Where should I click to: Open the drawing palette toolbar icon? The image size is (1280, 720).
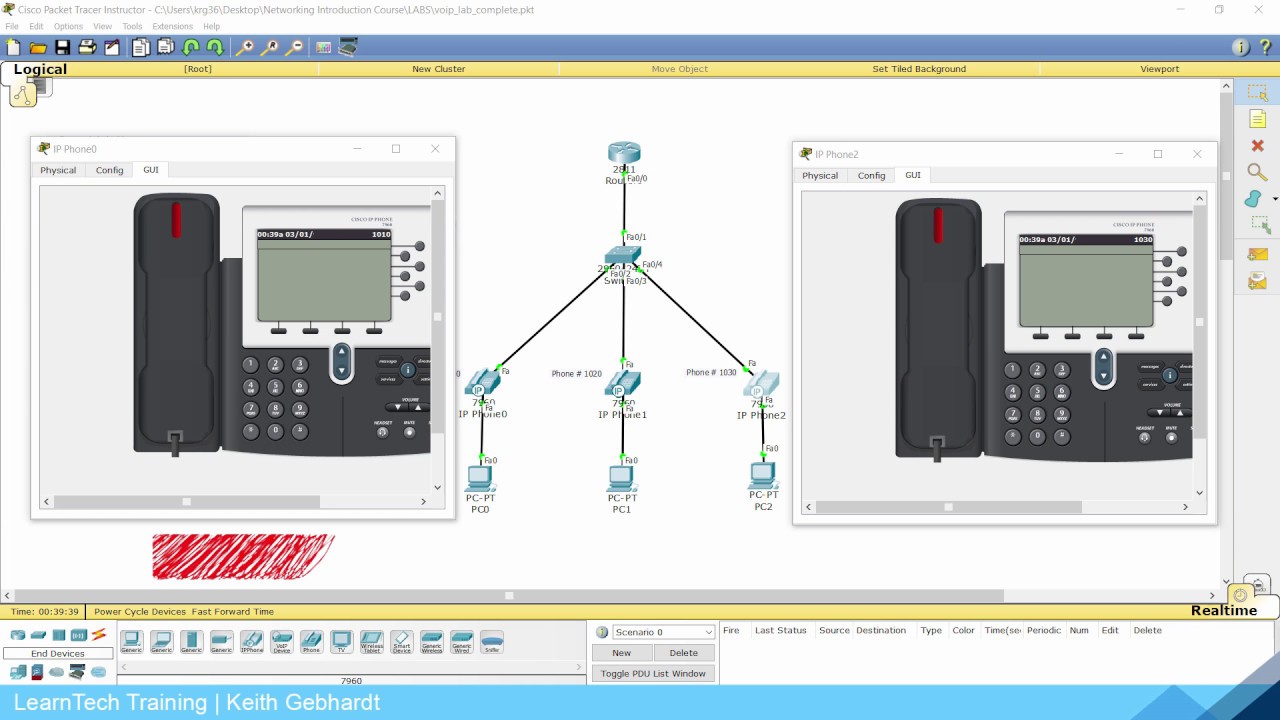point(323,47)
